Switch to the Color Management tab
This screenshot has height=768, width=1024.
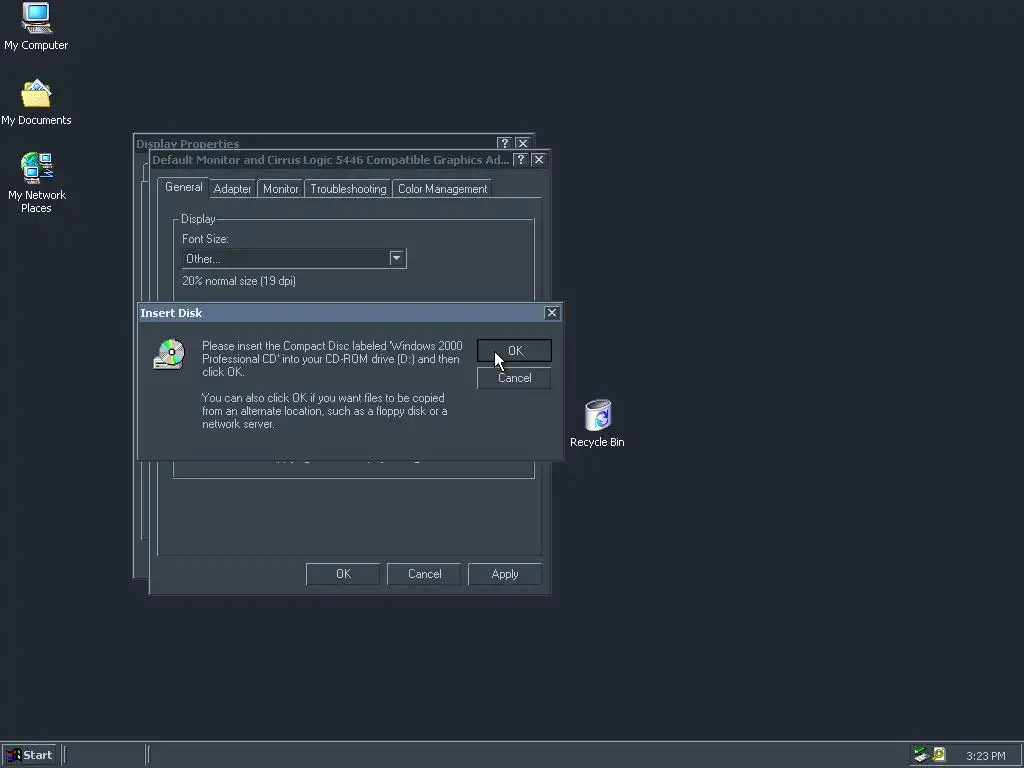[443, 189]
